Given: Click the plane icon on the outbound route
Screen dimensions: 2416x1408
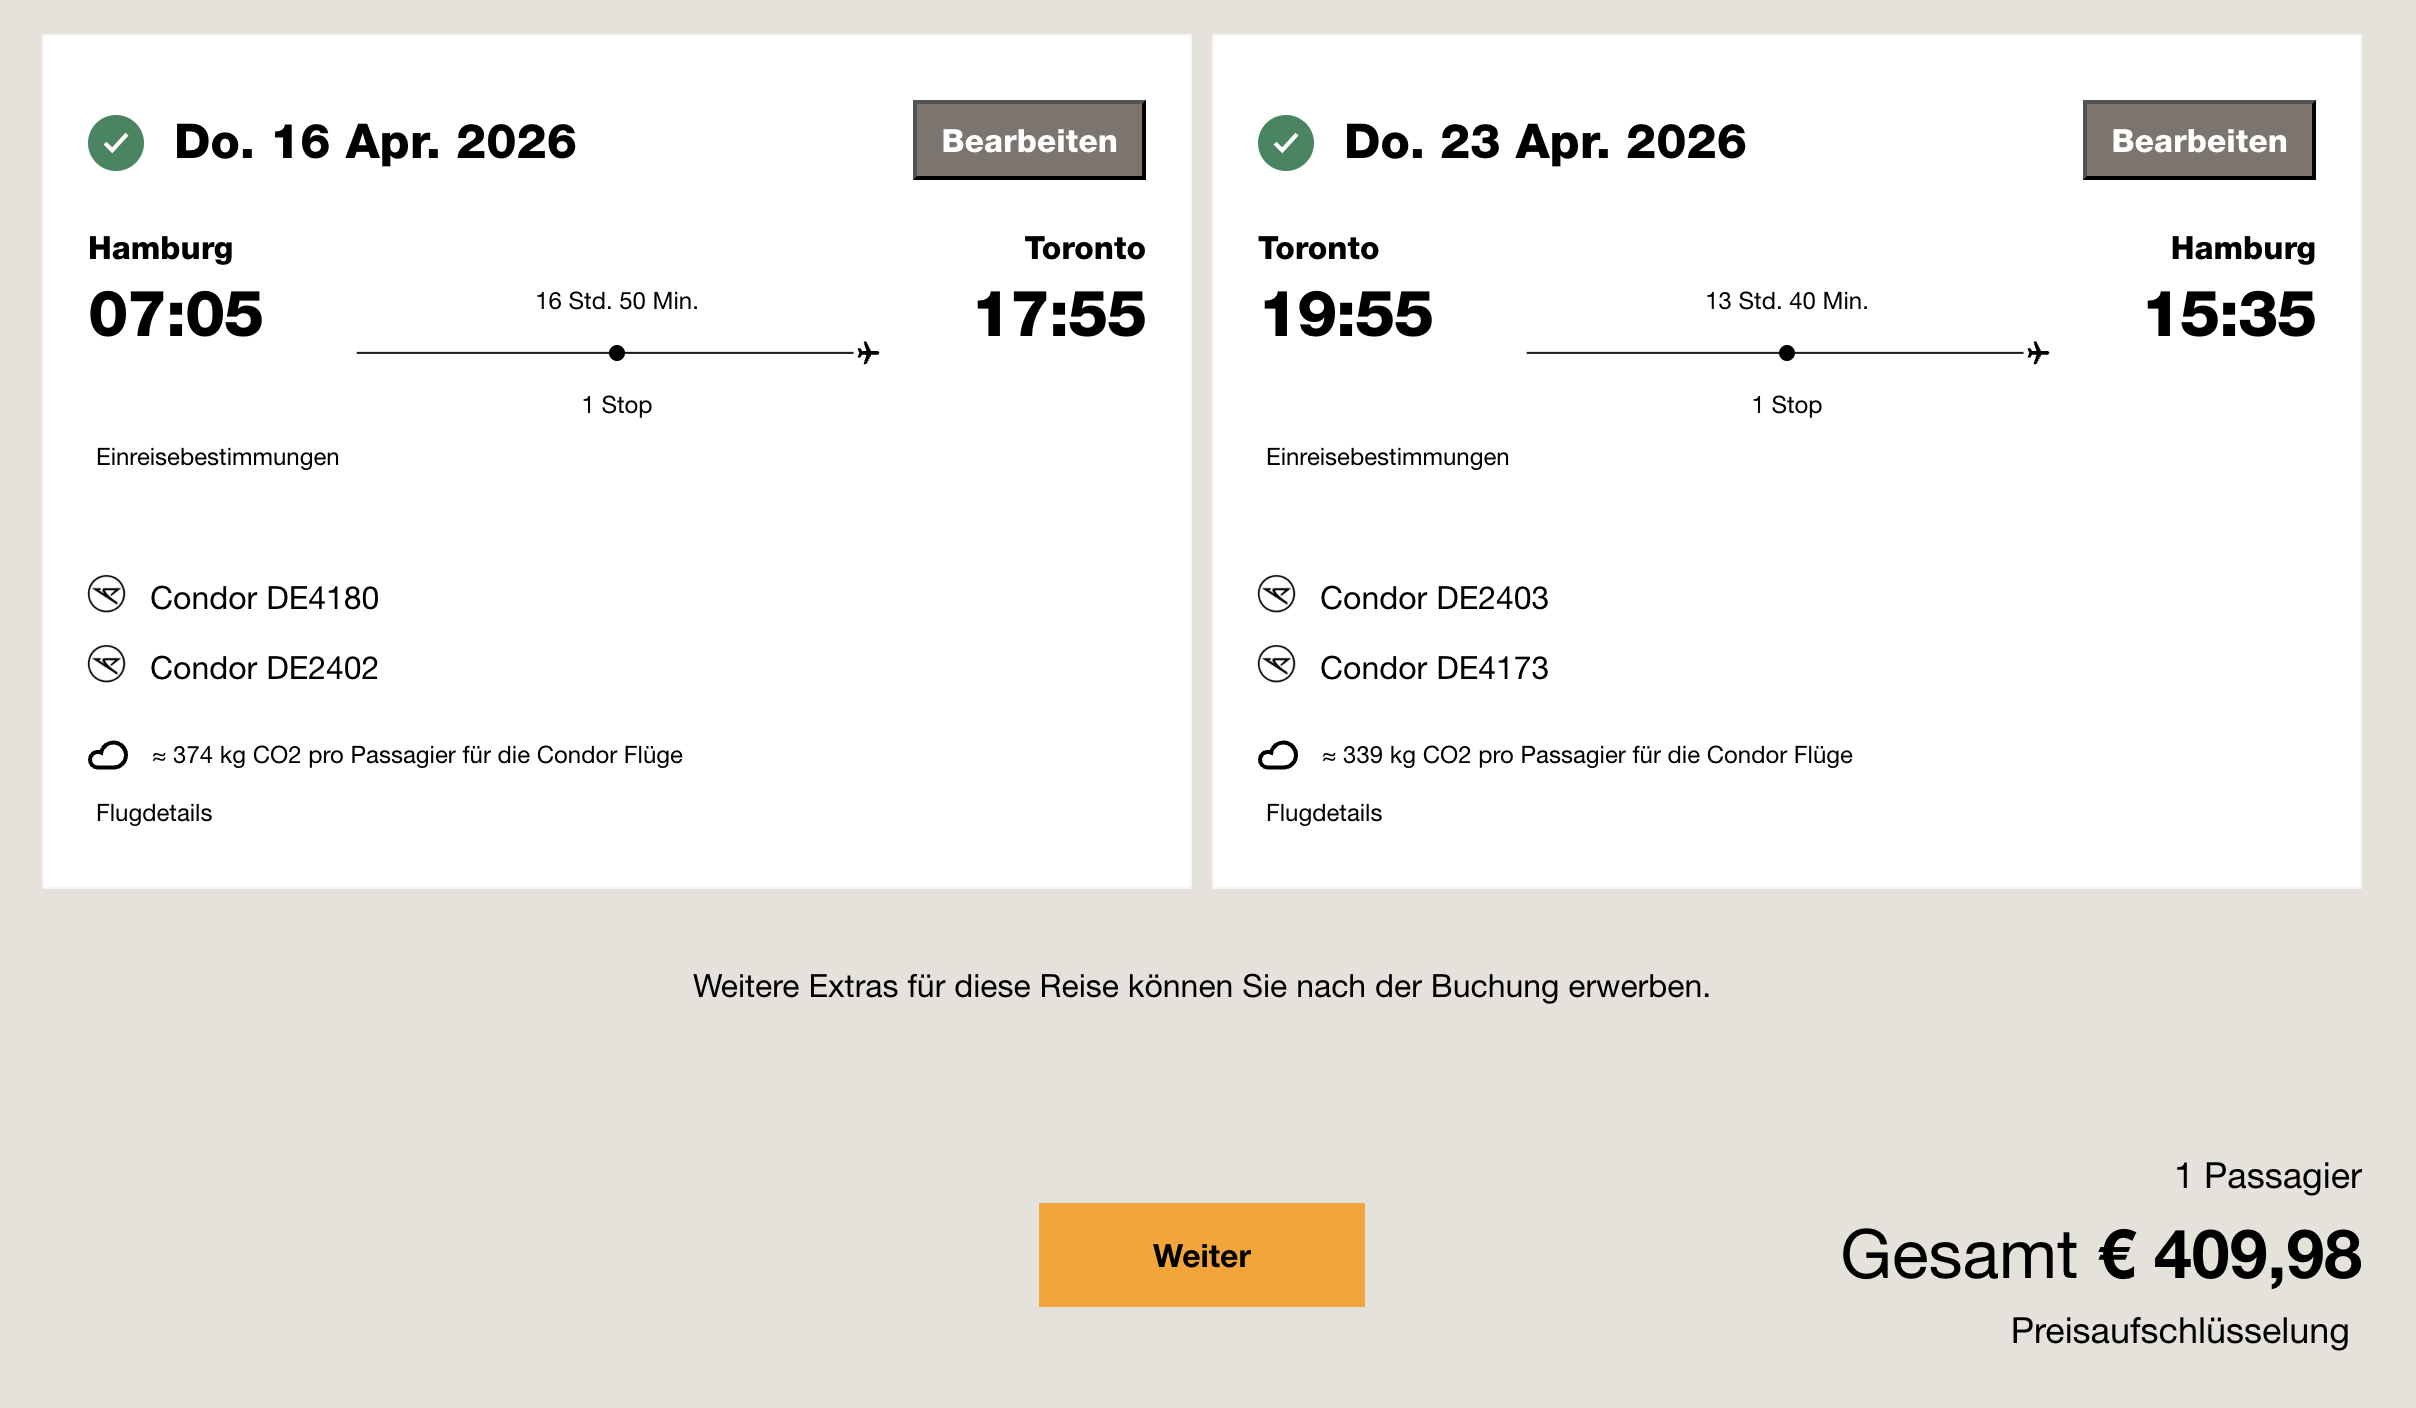Looking at the screenshot, I should [x=868, y=353].
